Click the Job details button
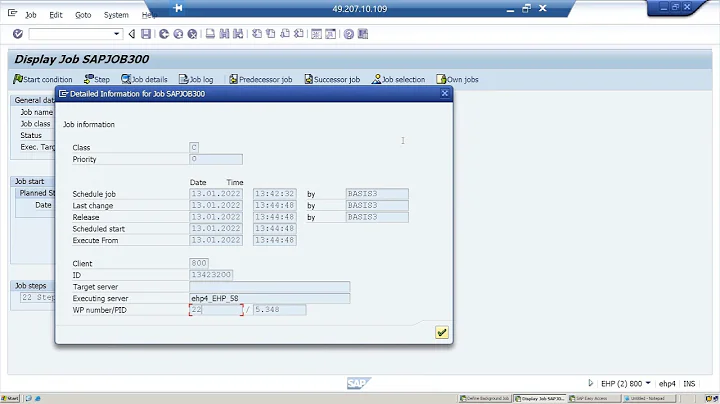 [x=144, y=79]
